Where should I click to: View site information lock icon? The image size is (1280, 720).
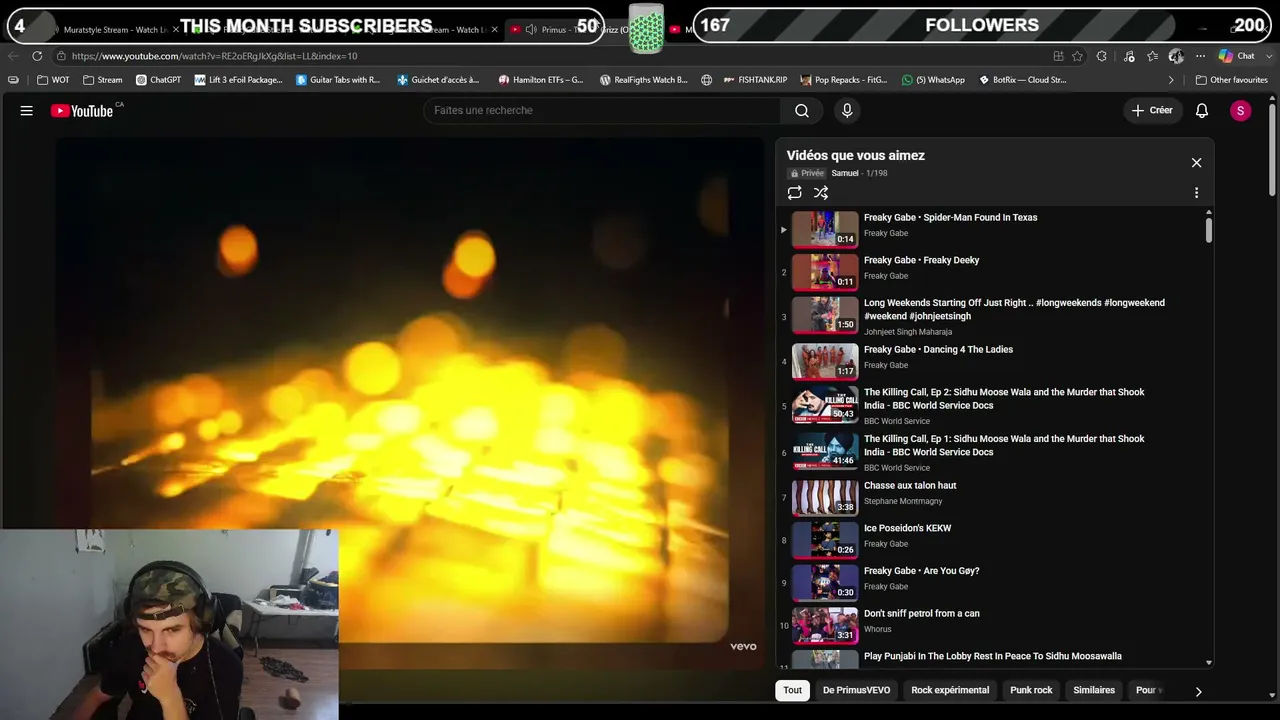click(x=61, y=56)
